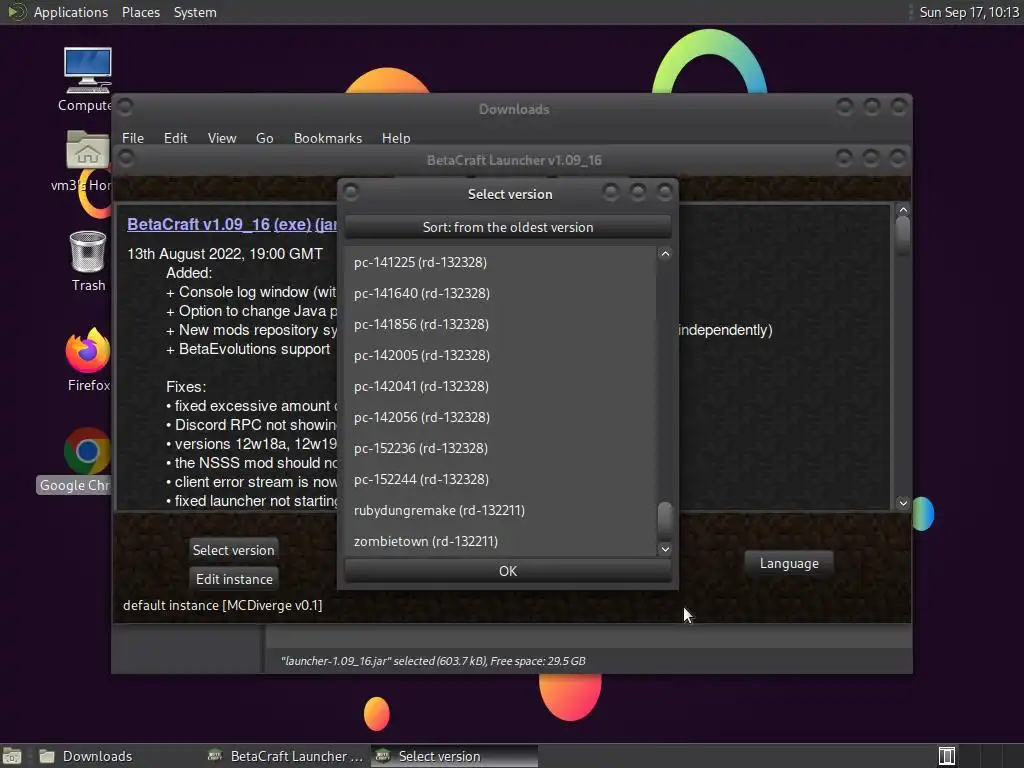Open Edit menu in Downloads window
Image resolution: width=1024 pixels, height=768 pixels.
click(175, 138)
